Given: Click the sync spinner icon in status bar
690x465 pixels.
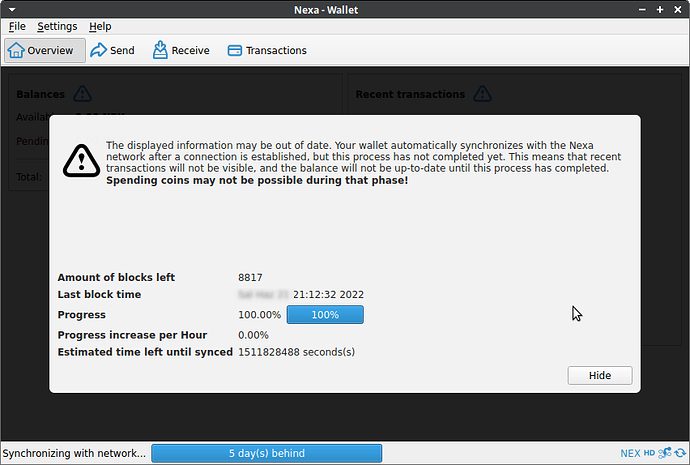Looking at the screenshot, I should pyautogui.click(x=680, y=453).
